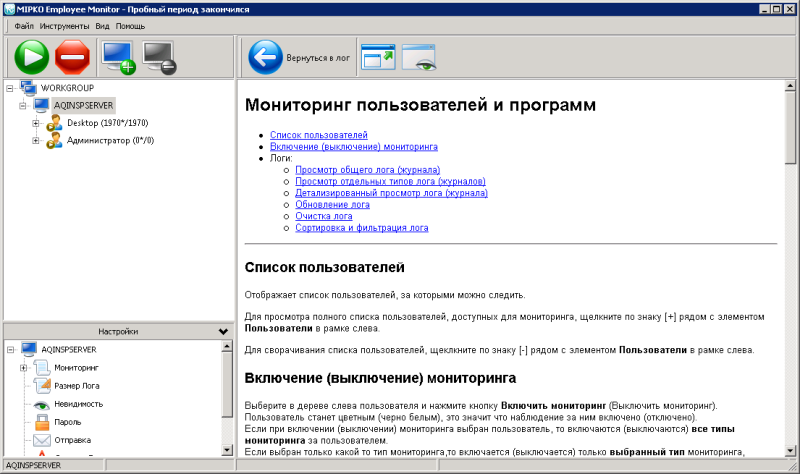800x474 pixels.
Task: Click the window with eye icon
Action: click(419, 57)
